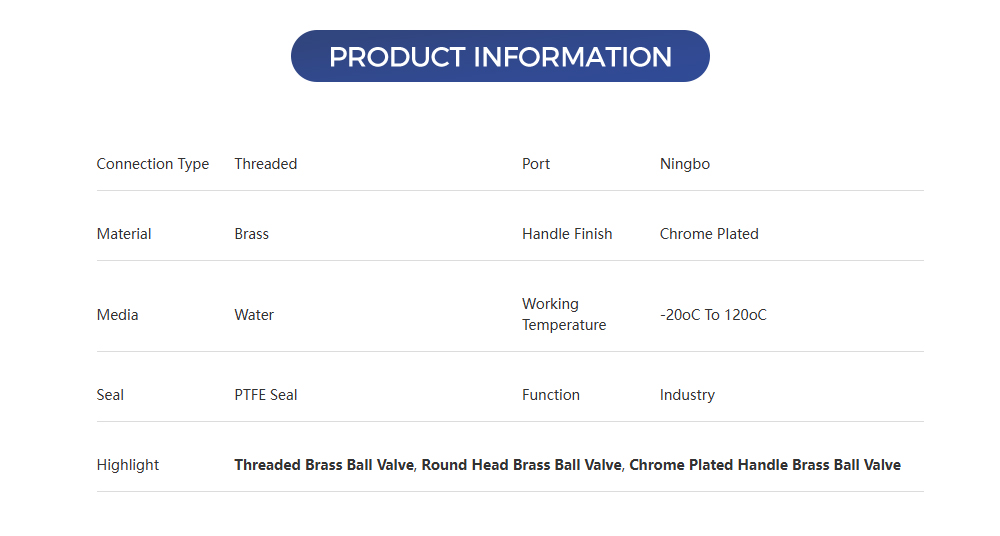Screen dimensions: 1000x536
Task: Click the Seal label
Action: coord(110,395)
